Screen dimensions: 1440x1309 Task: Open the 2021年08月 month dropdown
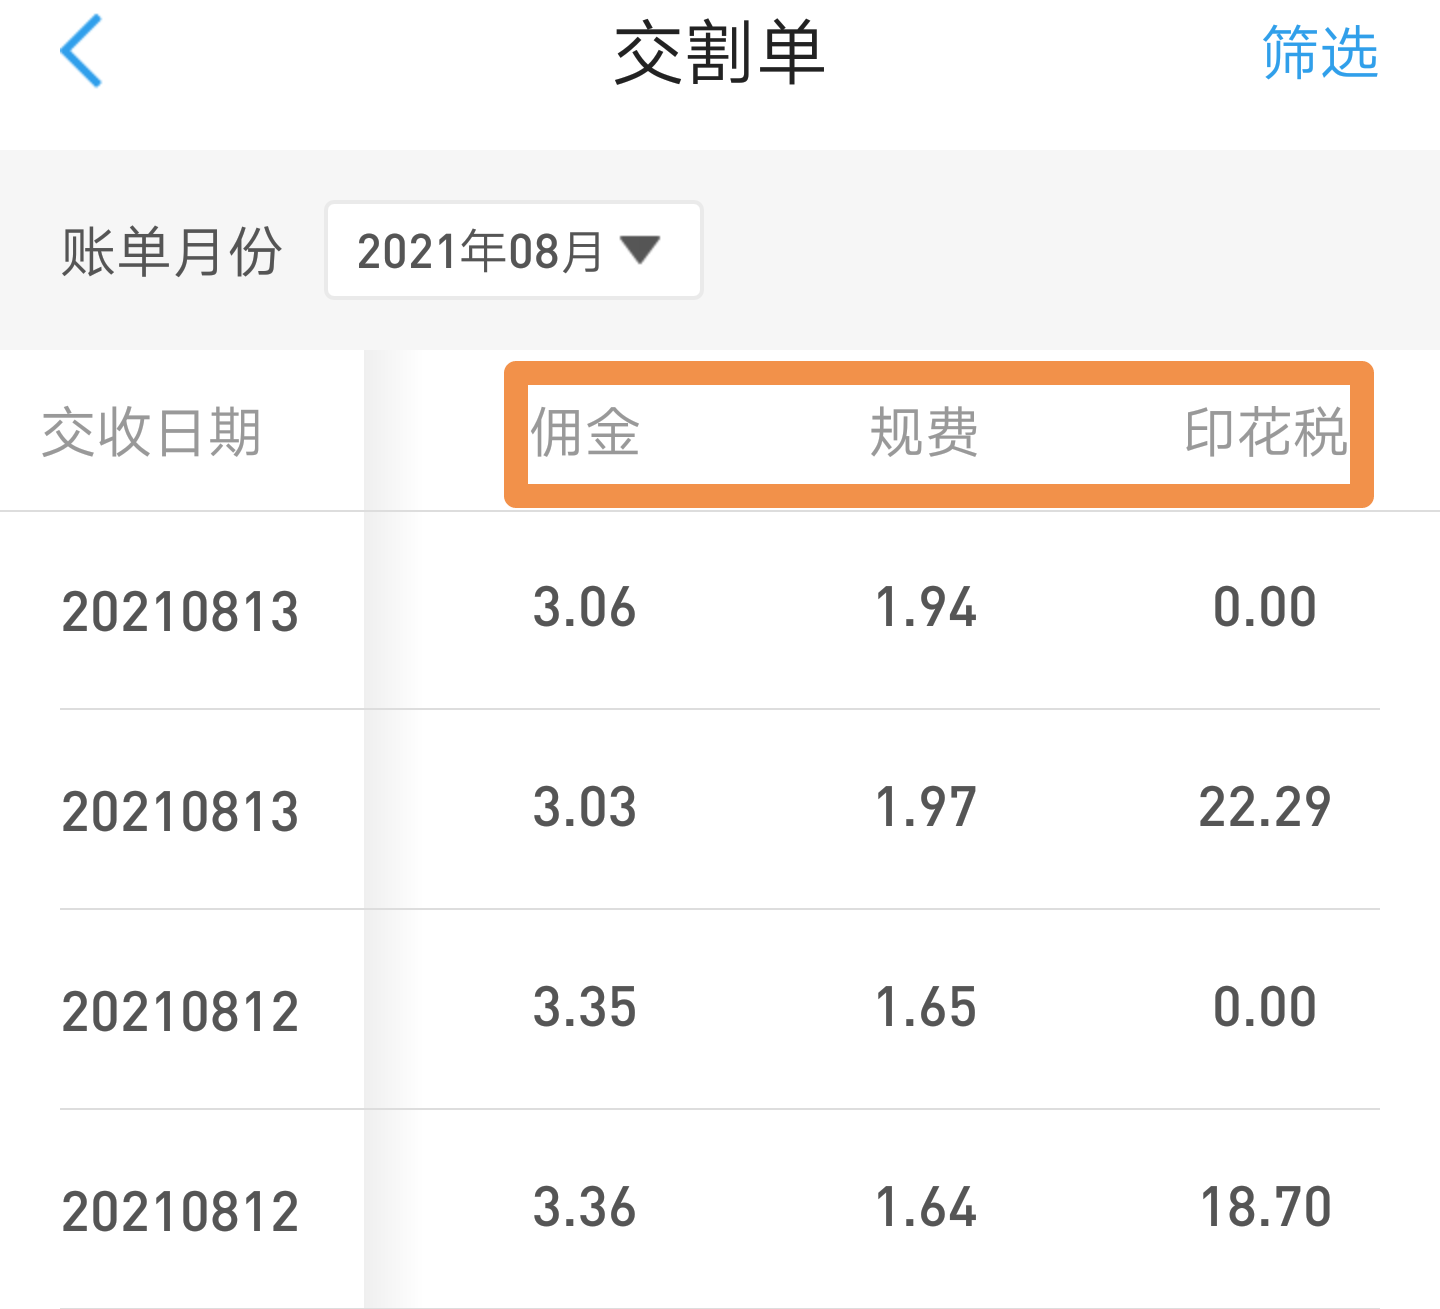click(x=514, y=250)
